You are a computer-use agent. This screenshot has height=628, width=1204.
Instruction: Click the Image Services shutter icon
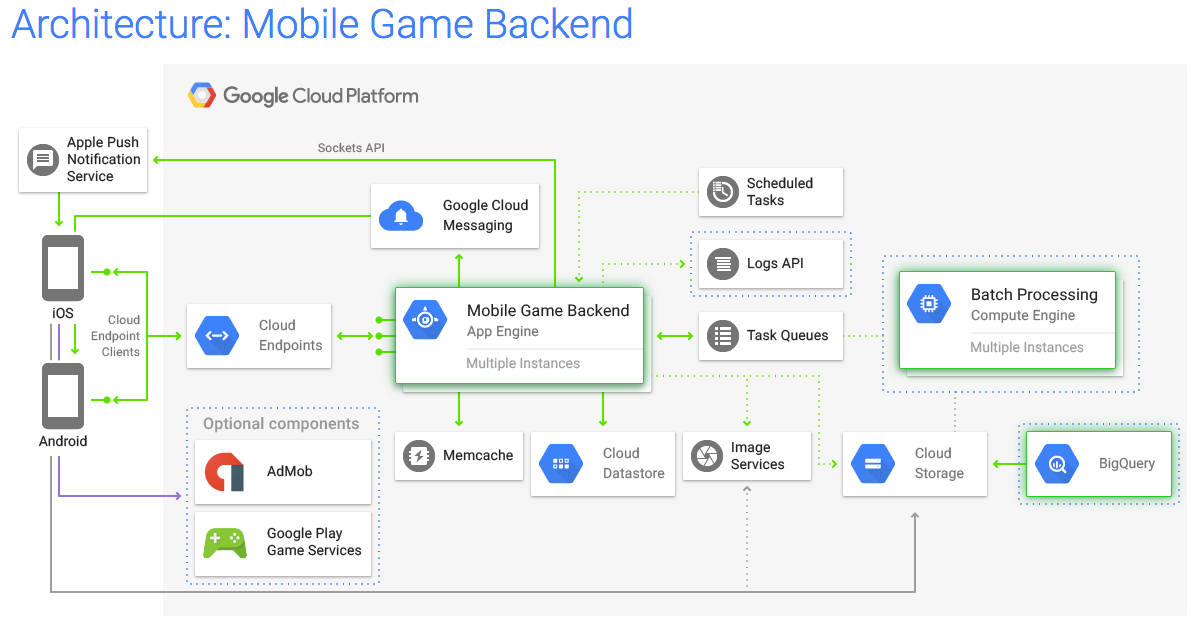[x=707, y=456]
